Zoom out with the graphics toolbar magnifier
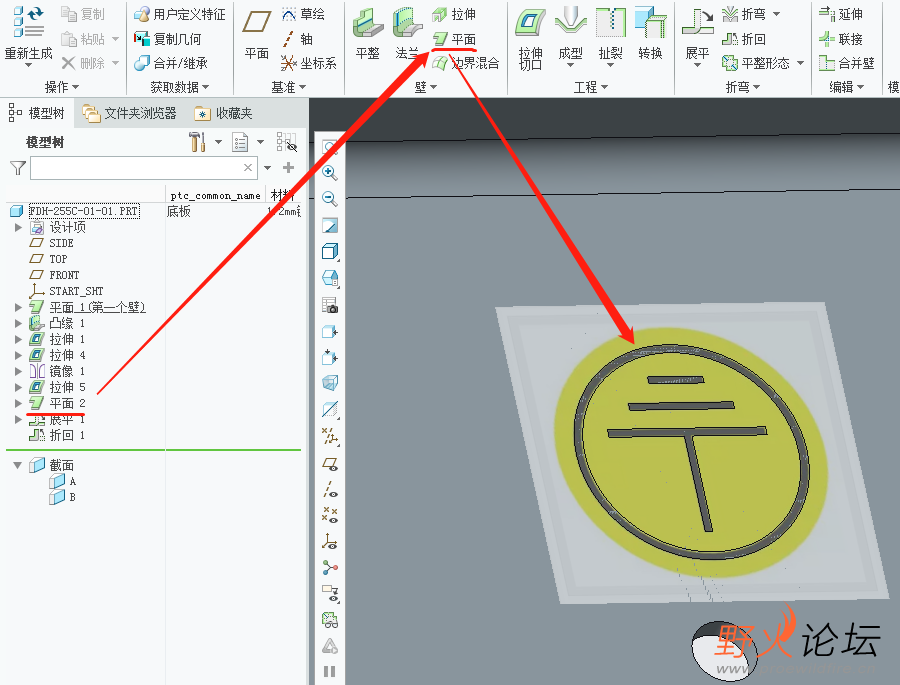Viewport: 900px width, 685px height. pyautogui.click(x=329, y=199)
